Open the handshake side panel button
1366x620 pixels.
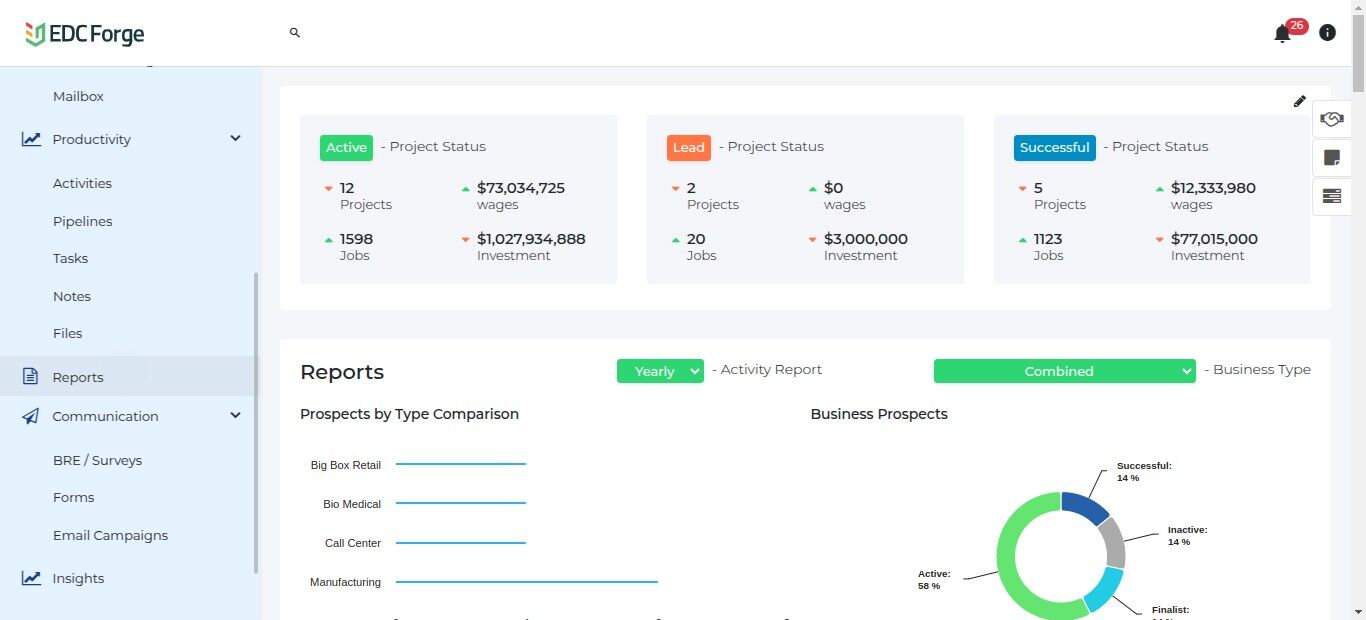[1331, 119]
